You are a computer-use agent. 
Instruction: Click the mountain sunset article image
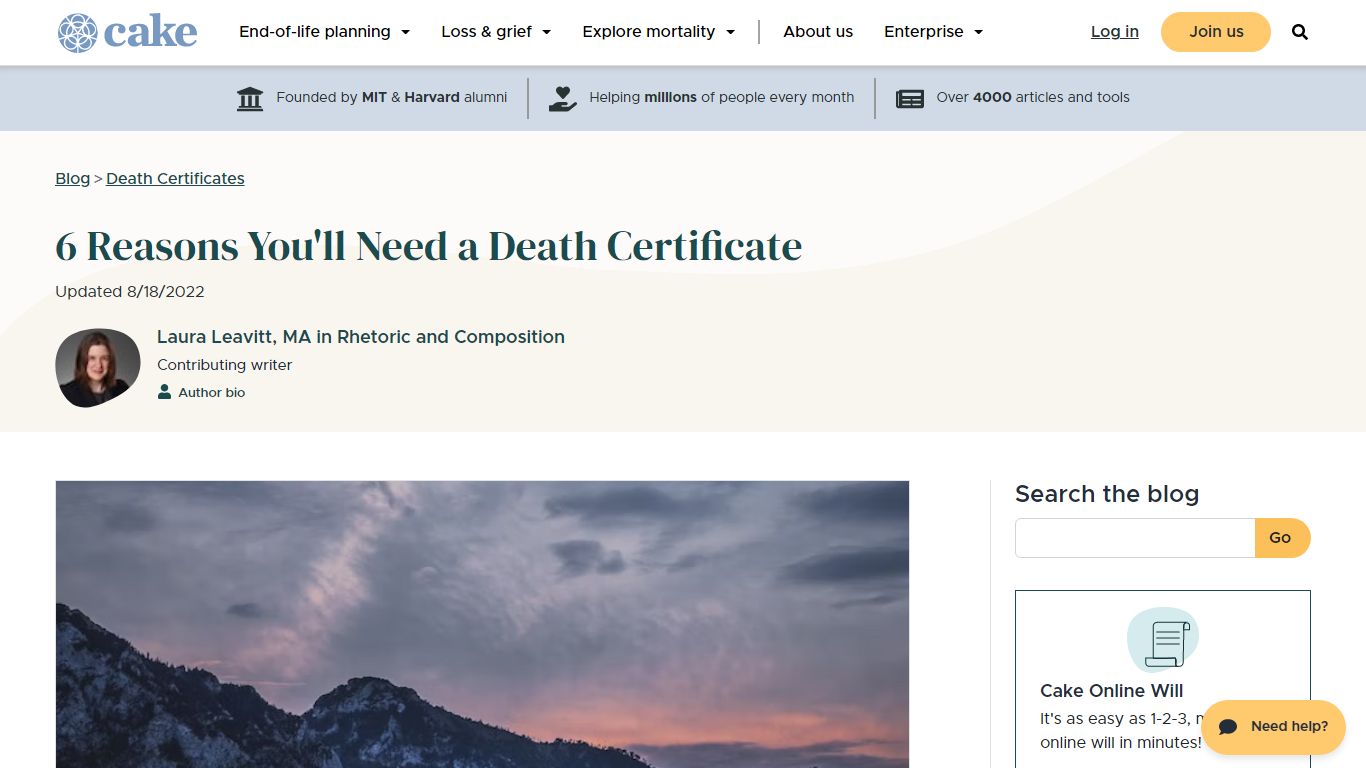(x=482, y=624)
